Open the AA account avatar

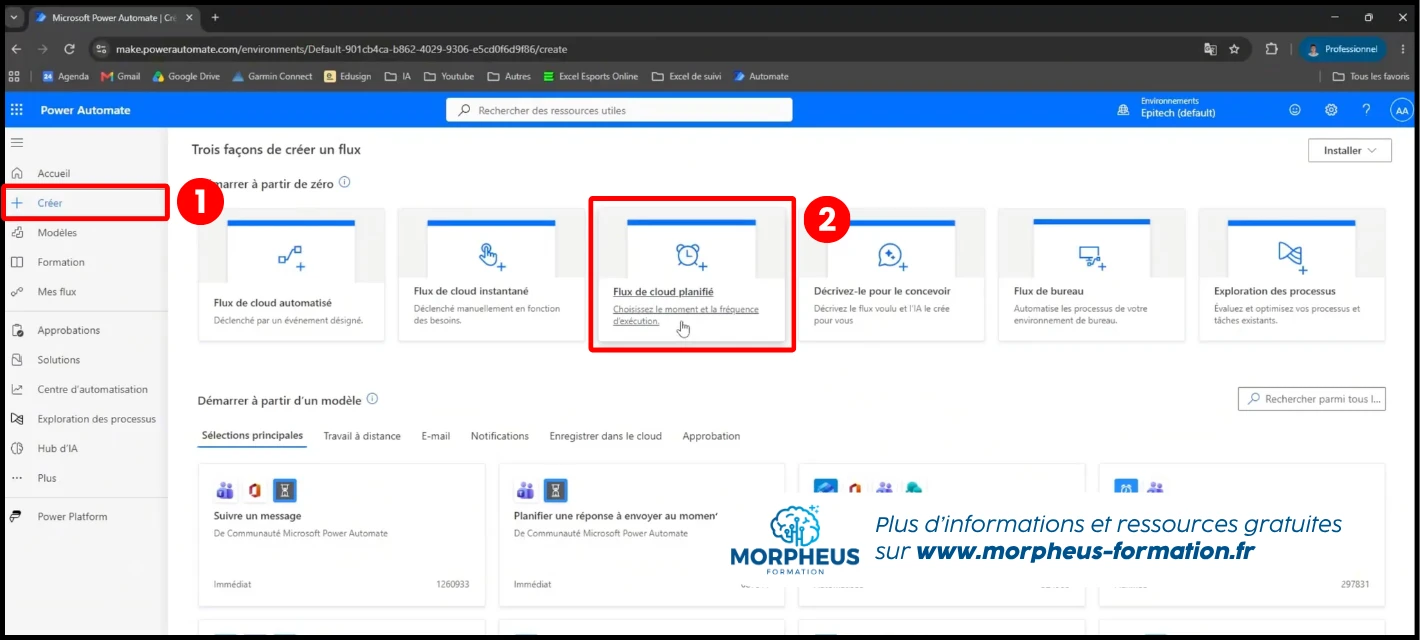pos(1401,110)
